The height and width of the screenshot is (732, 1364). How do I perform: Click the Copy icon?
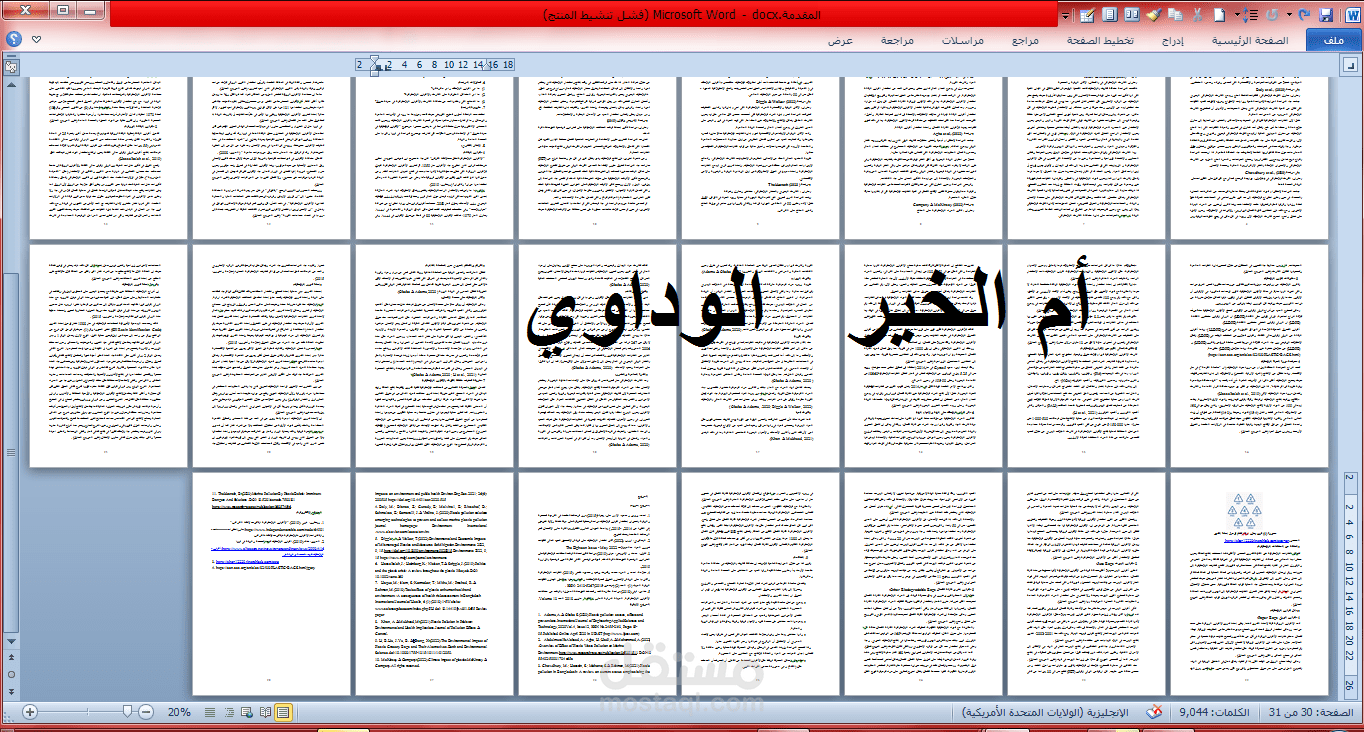(1175, 15)
